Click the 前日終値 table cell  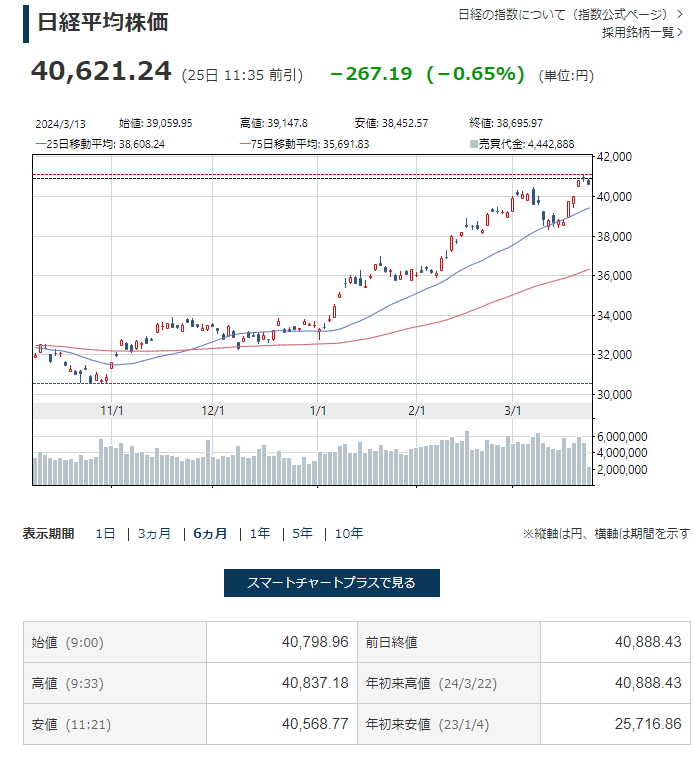coord(449,642)
